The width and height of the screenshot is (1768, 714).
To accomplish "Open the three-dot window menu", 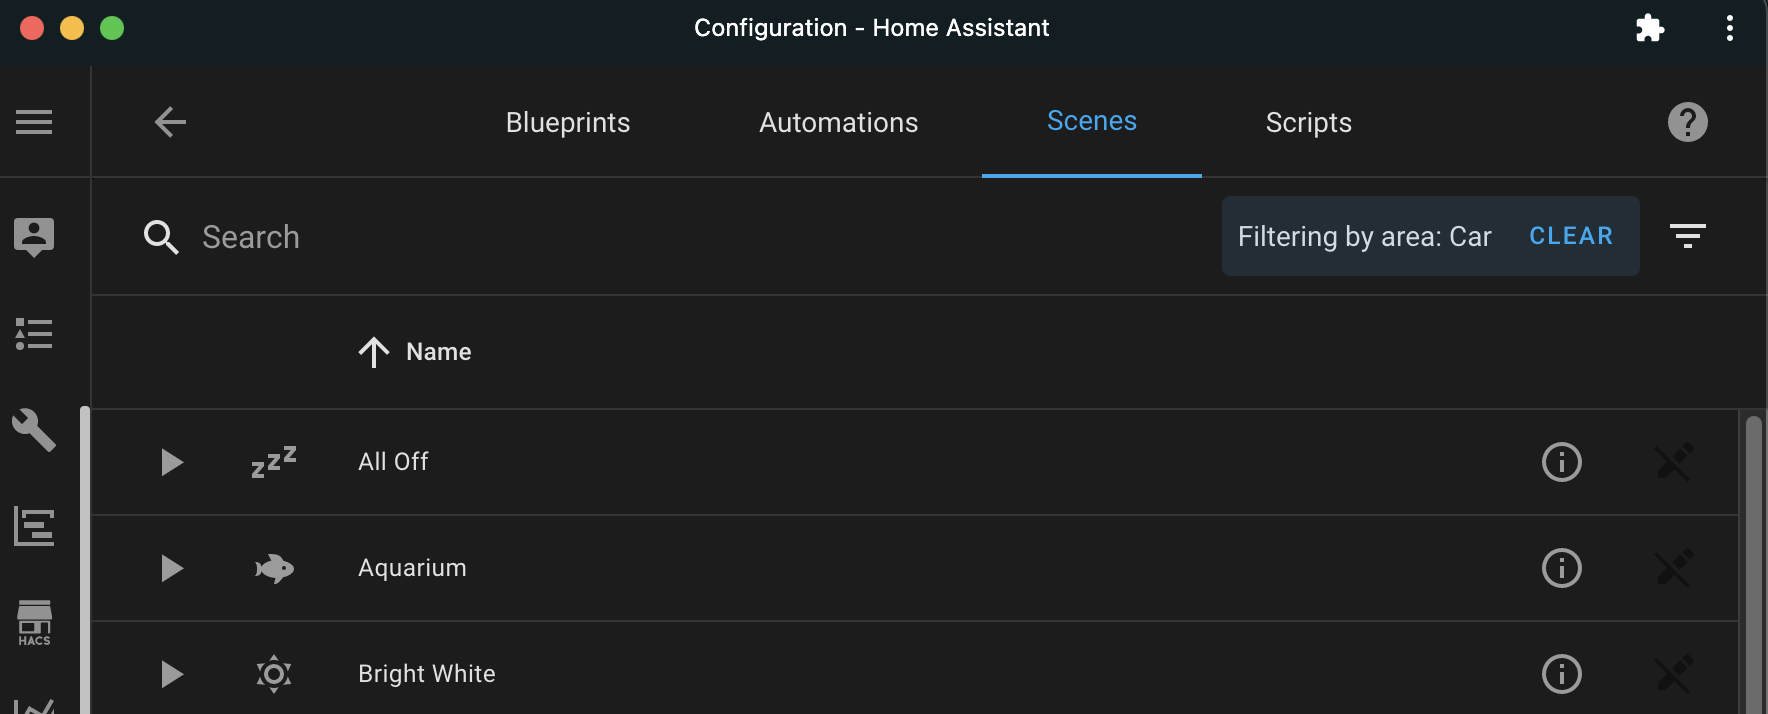I will pyautogui.click(x=1729, y=28).
